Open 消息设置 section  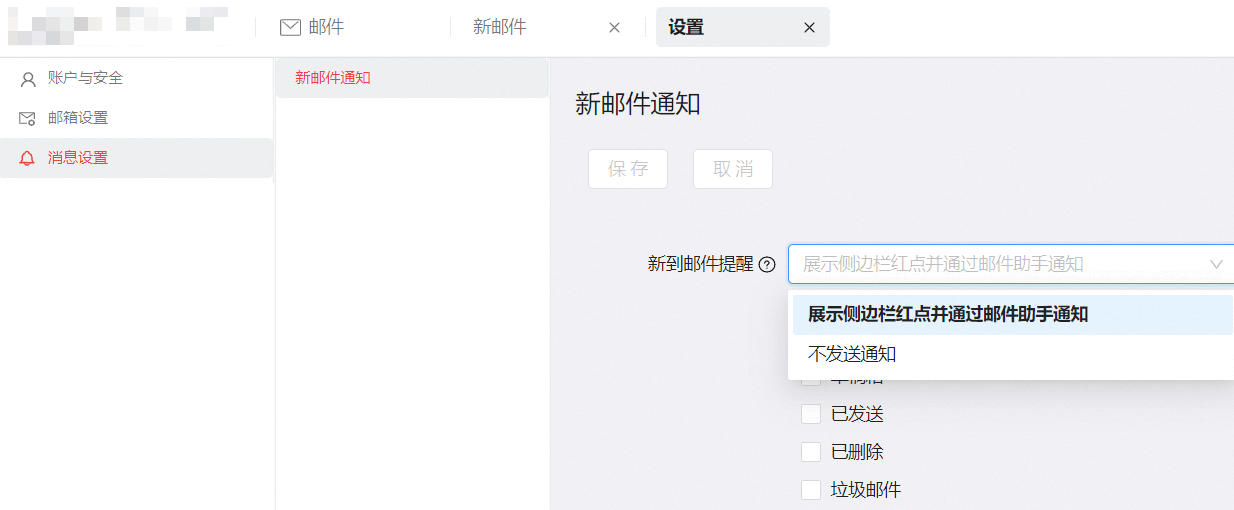[137, 158]
